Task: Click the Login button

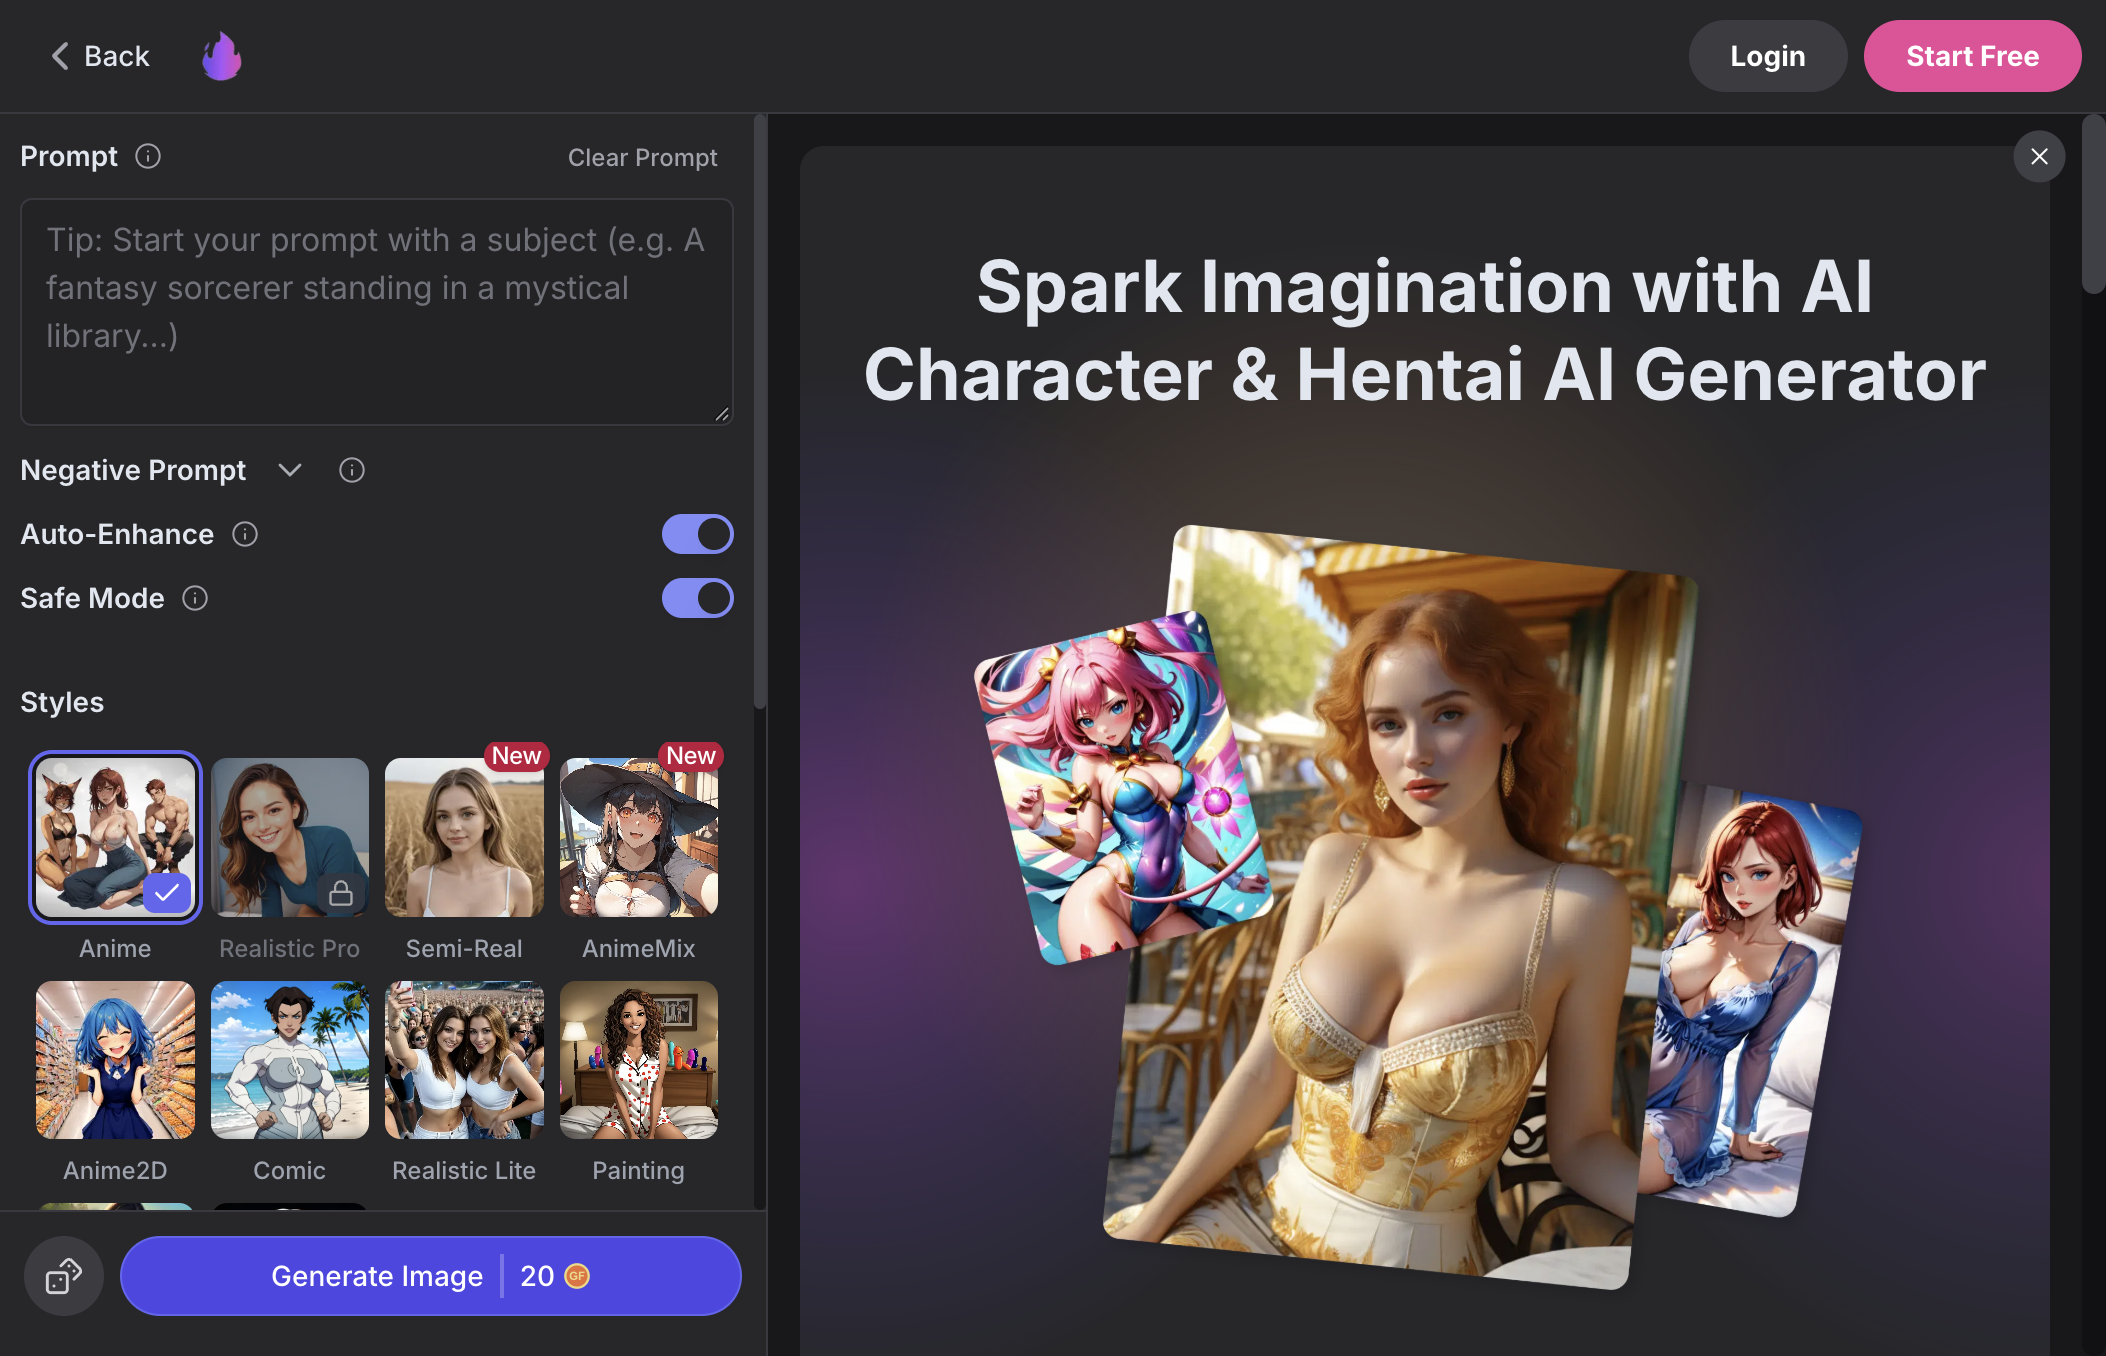Action: coord(1768,56)
